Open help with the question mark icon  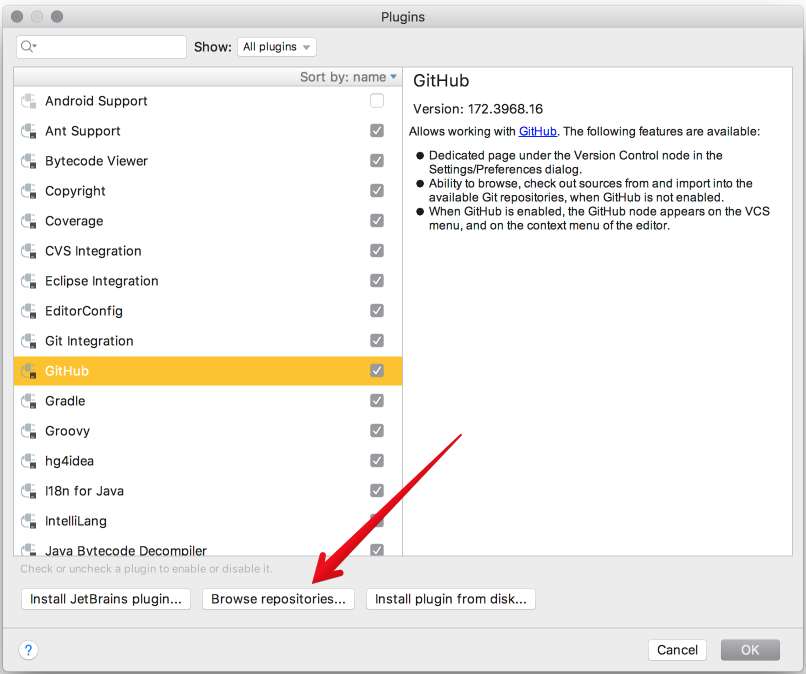(x=28, y=650)
